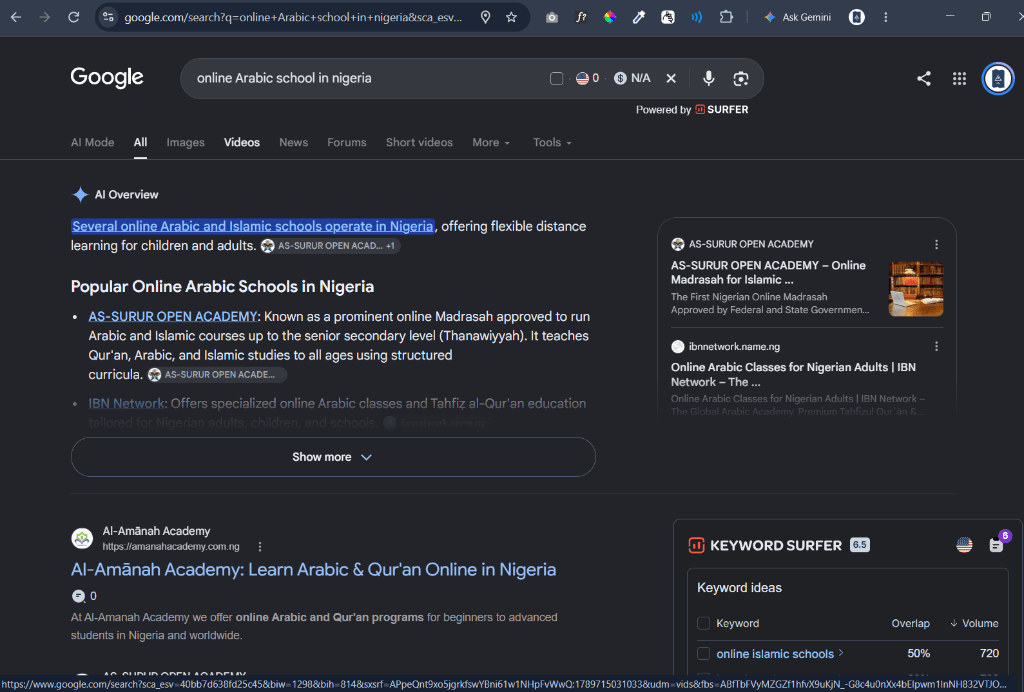Activate the eyedropper color picker extension

point(639,18)
